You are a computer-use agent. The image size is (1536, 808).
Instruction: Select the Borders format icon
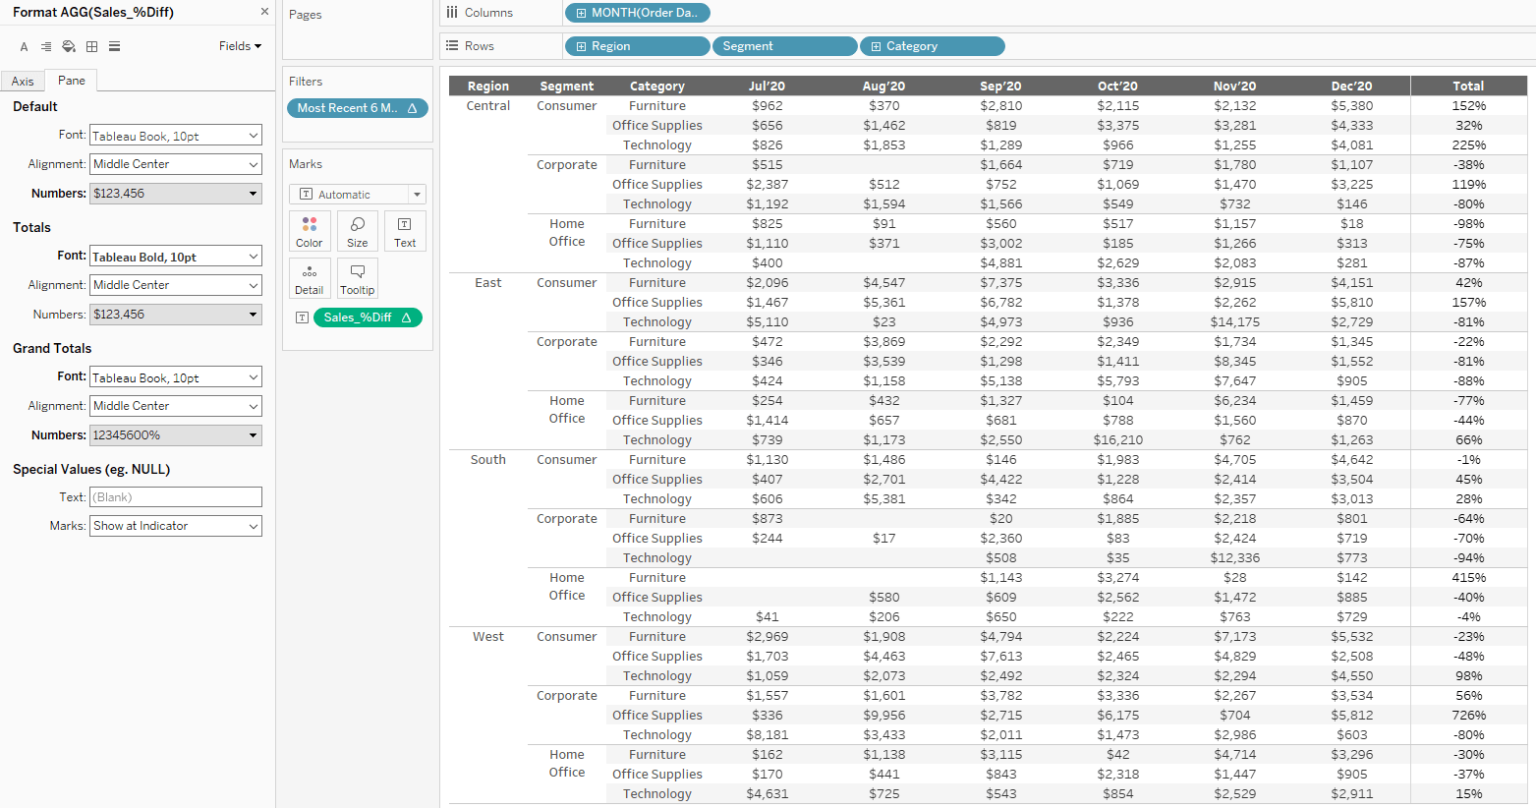[91, 46]
